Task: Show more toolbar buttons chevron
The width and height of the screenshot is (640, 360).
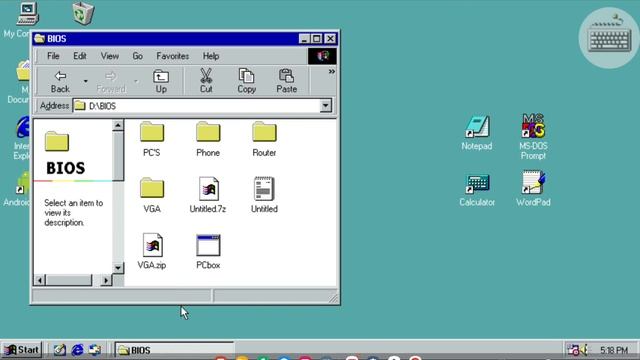Action: [332, 72]
